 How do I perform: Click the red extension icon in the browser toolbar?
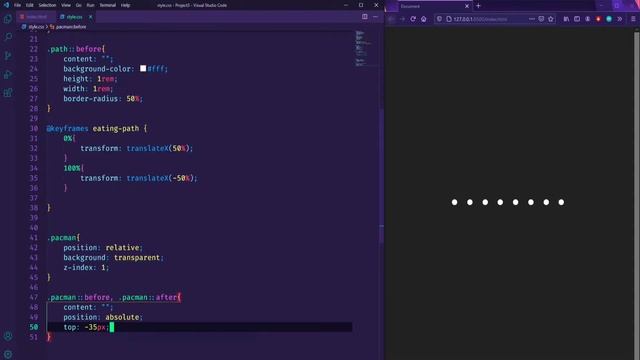598,19
